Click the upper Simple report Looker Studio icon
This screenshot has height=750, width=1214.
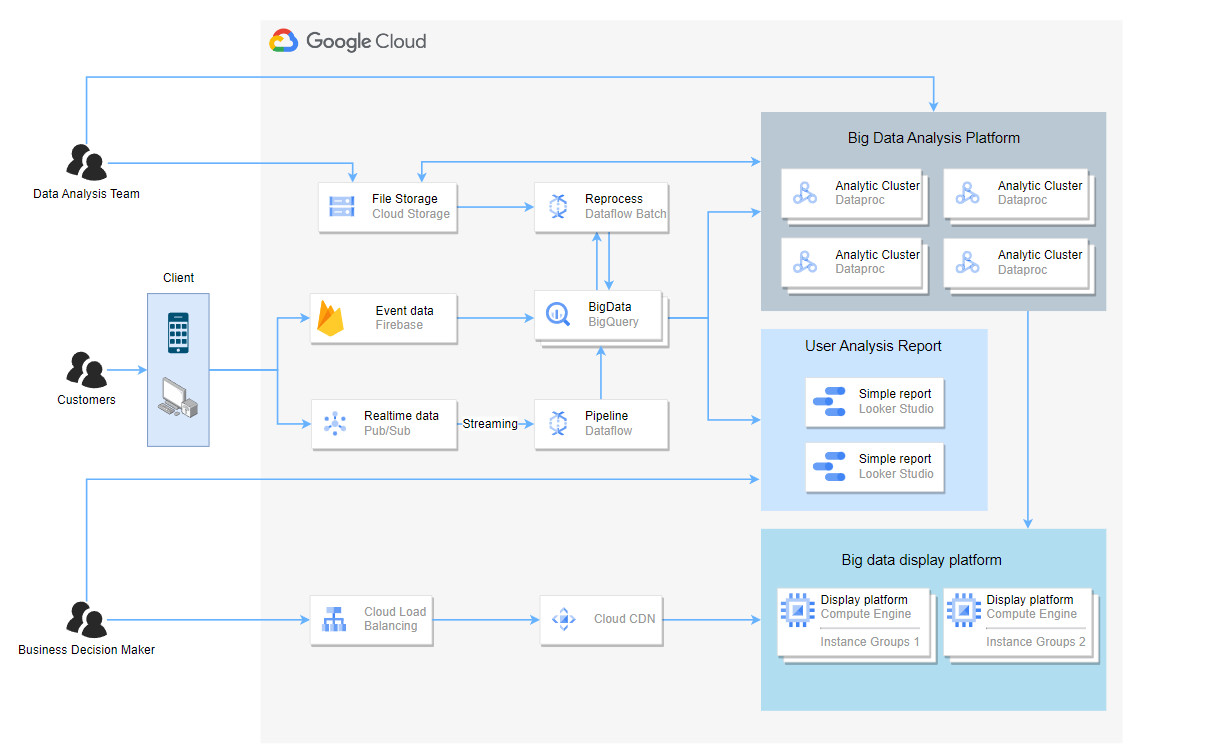[x=829, y=402]
